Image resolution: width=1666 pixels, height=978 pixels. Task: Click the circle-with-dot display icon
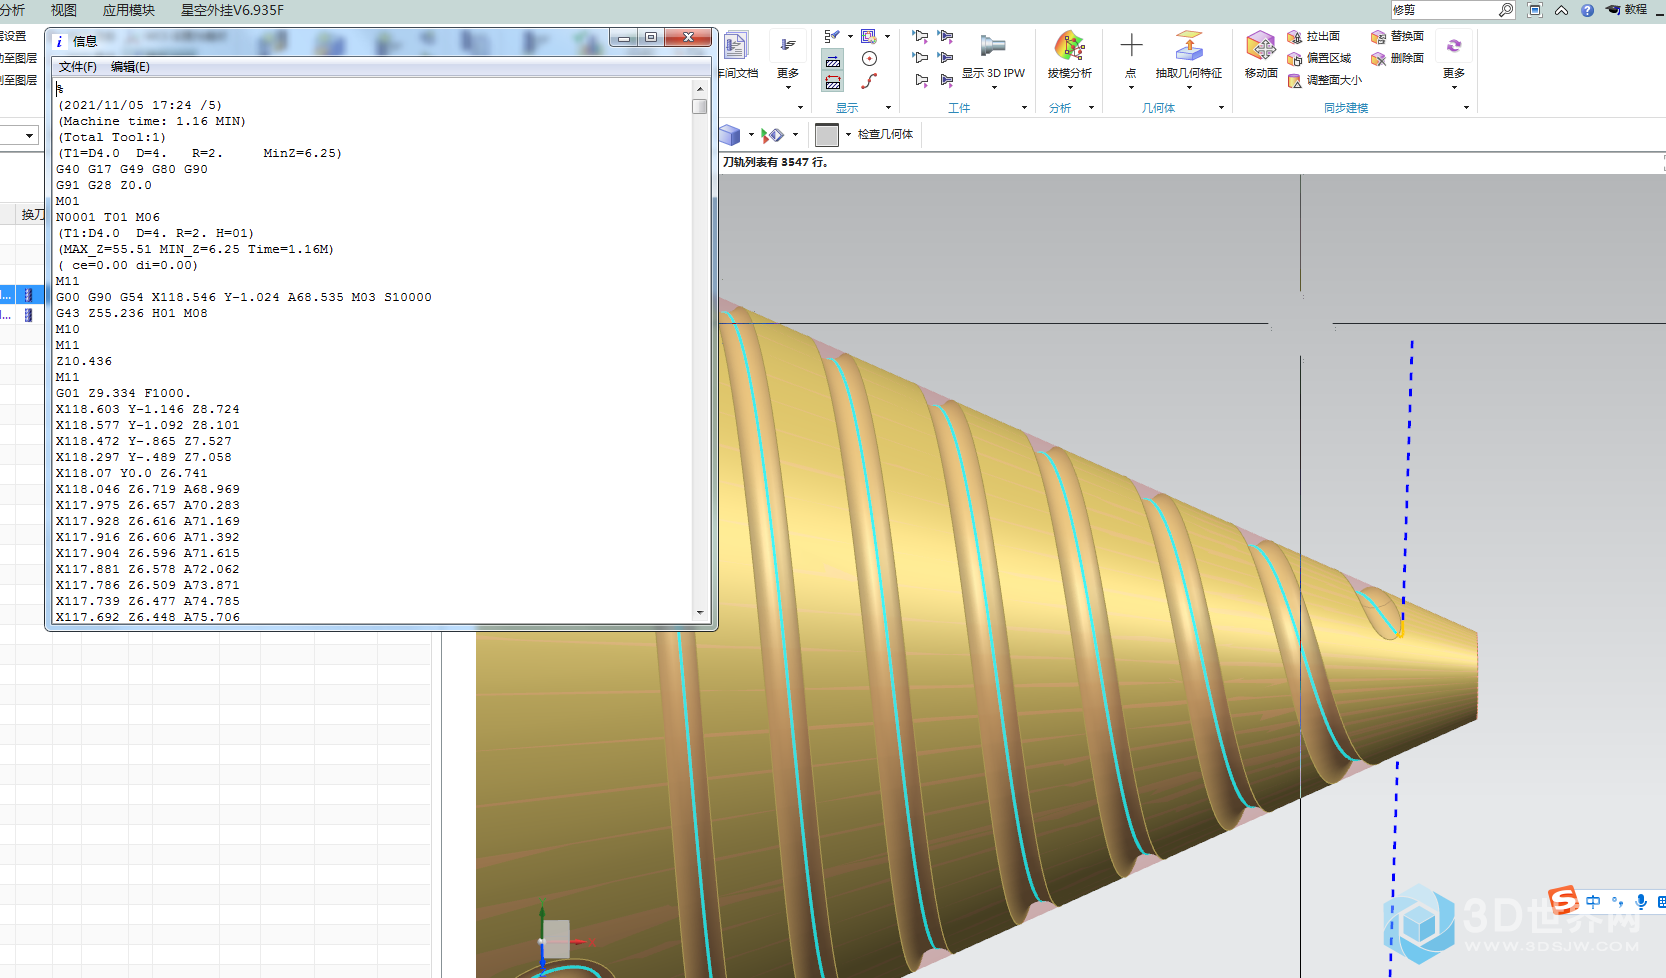869,59
